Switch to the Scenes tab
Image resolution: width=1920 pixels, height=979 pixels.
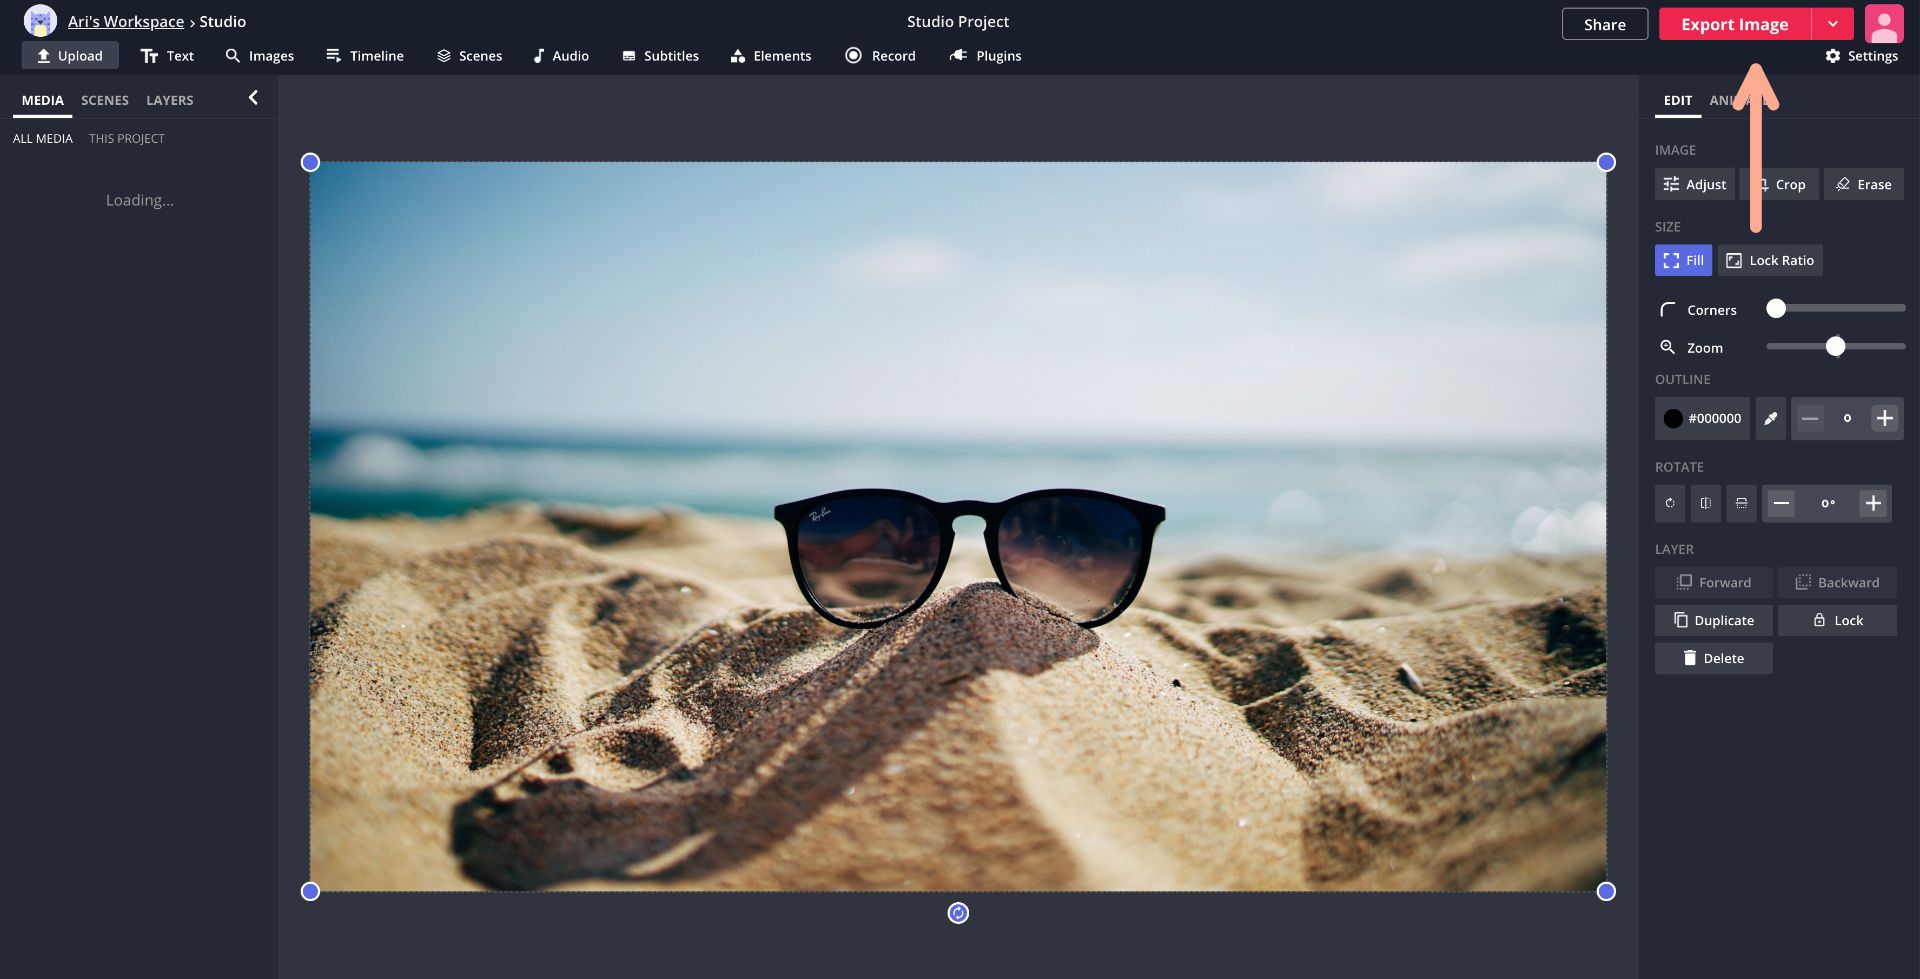click(x=104, y=100)
